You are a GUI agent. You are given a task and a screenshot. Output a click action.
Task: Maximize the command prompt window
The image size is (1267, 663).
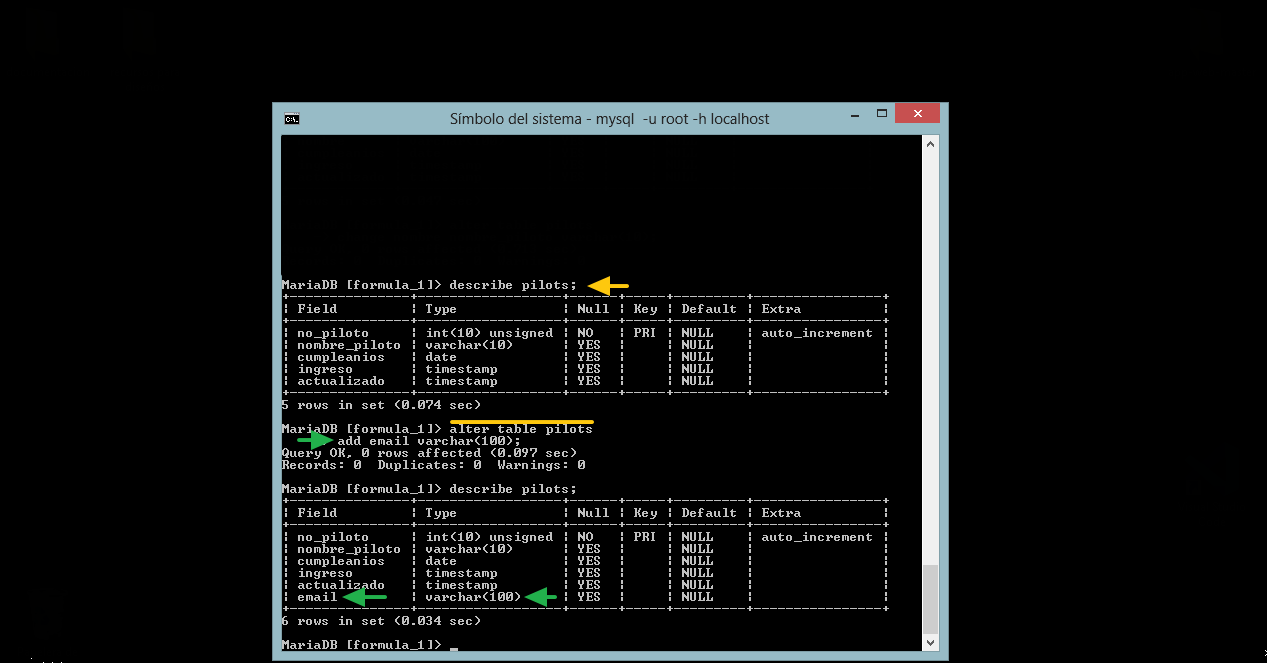coord(882,114)
